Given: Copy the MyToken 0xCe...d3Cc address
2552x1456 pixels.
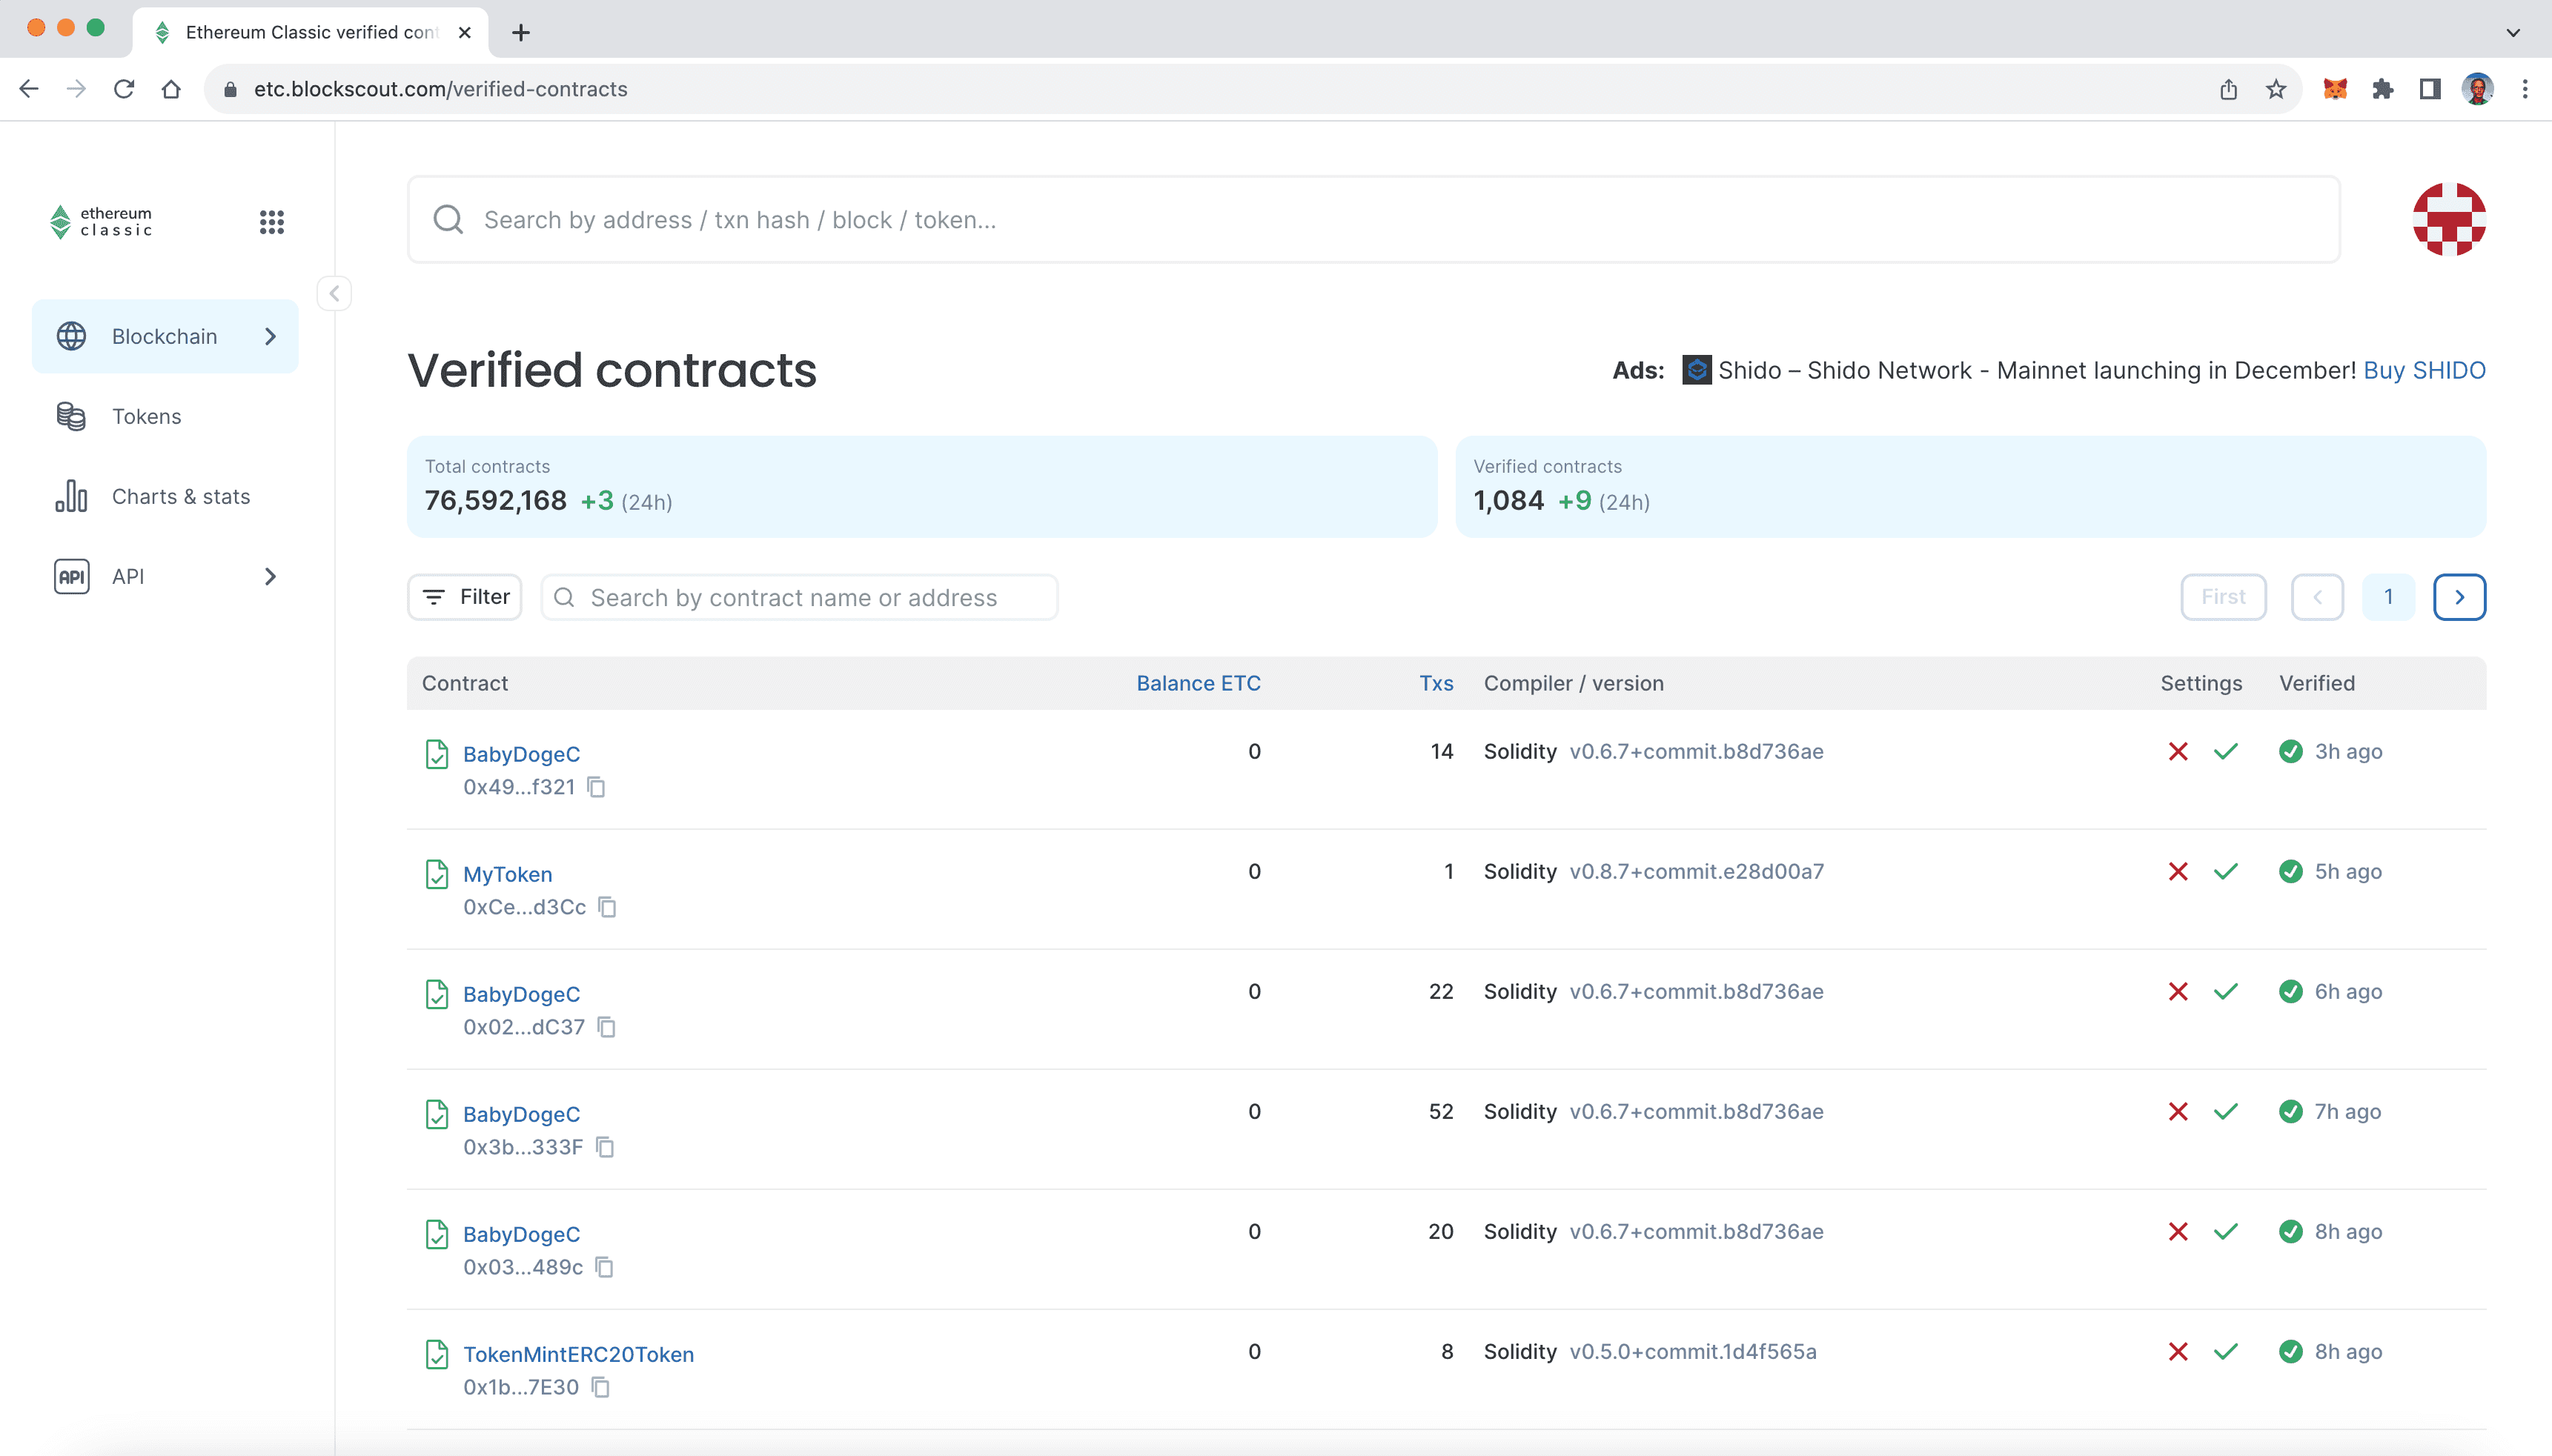Looking at the screenshot, I should click(607, 907).
